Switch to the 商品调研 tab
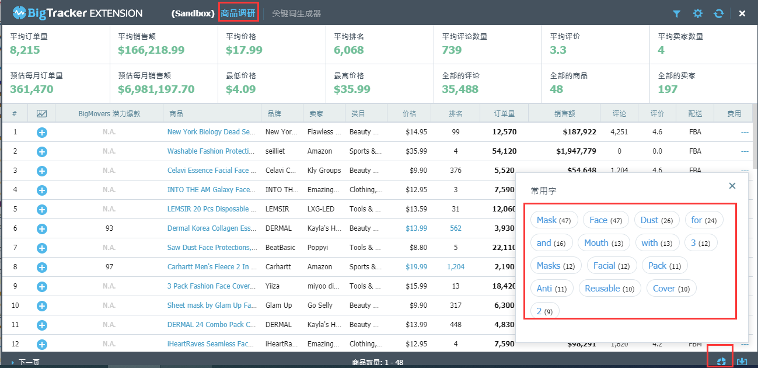The width and height of the screenshot is (758, 368). (238, 13)
